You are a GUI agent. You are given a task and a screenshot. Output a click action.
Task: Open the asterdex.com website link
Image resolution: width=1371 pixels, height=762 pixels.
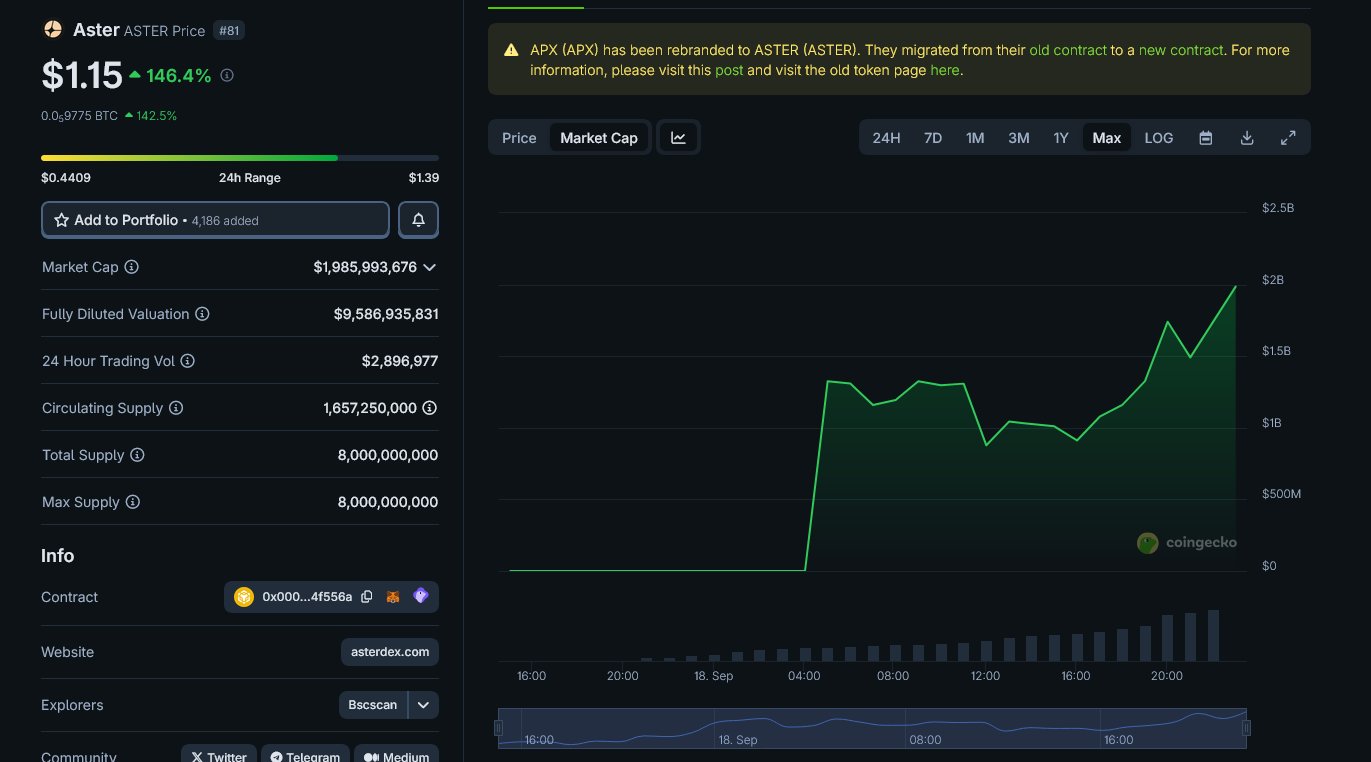pyautogui.click(x=390, y=652)
